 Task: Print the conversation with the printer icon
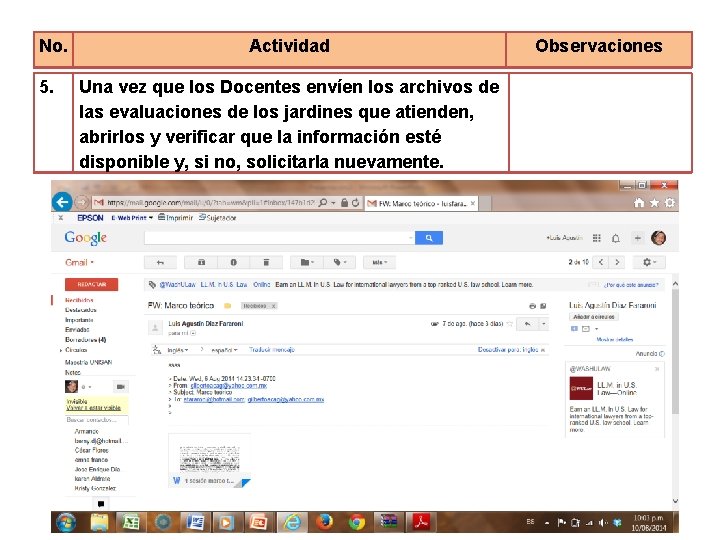pyautogui.click(x=532, y=306)
